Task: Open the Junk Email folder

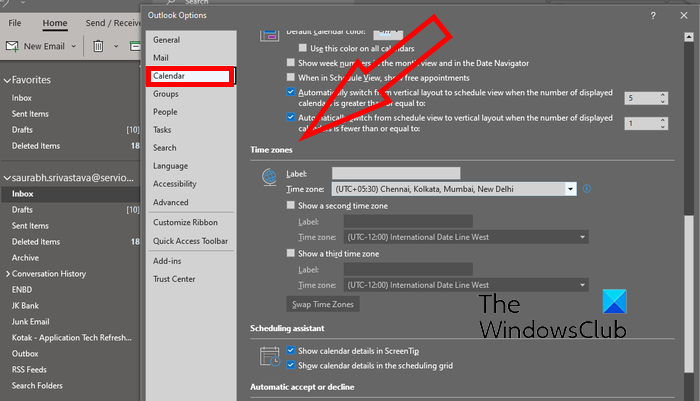Action: click(x=30, y=322)
